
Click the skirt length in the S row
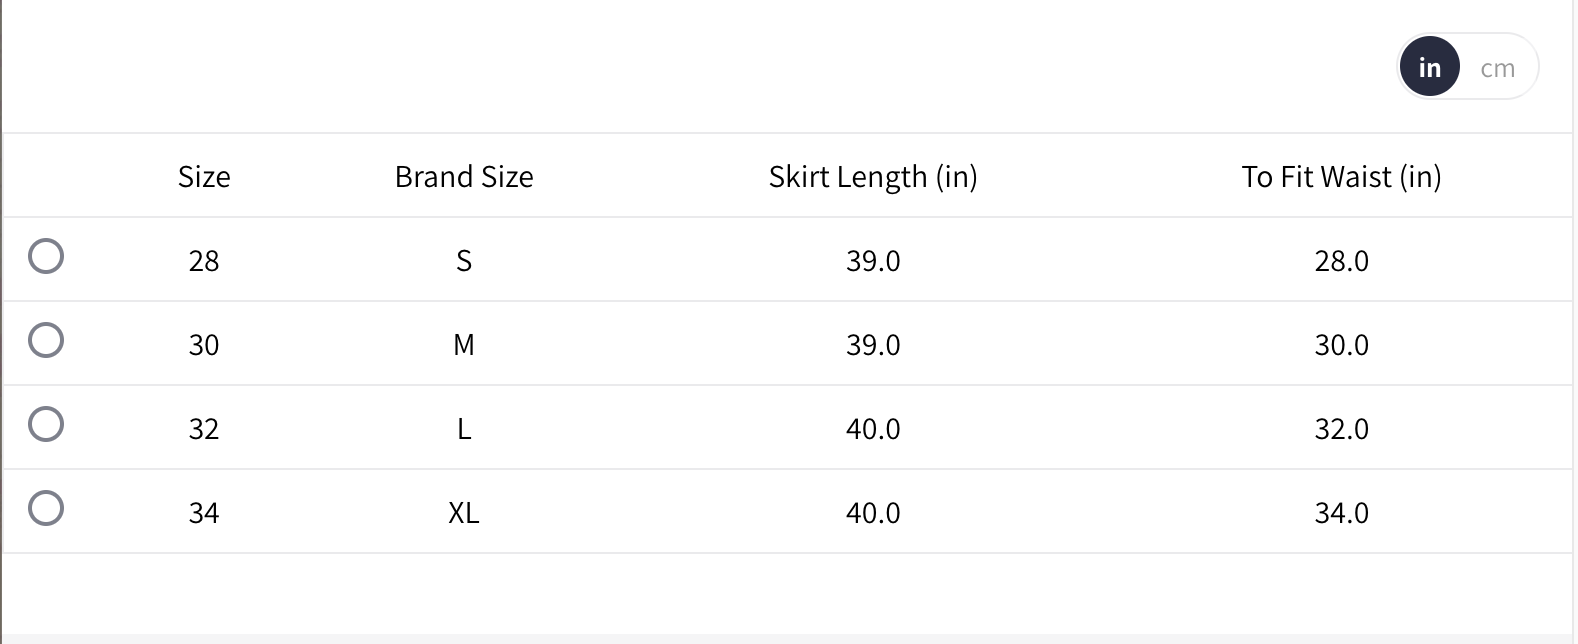873,261
